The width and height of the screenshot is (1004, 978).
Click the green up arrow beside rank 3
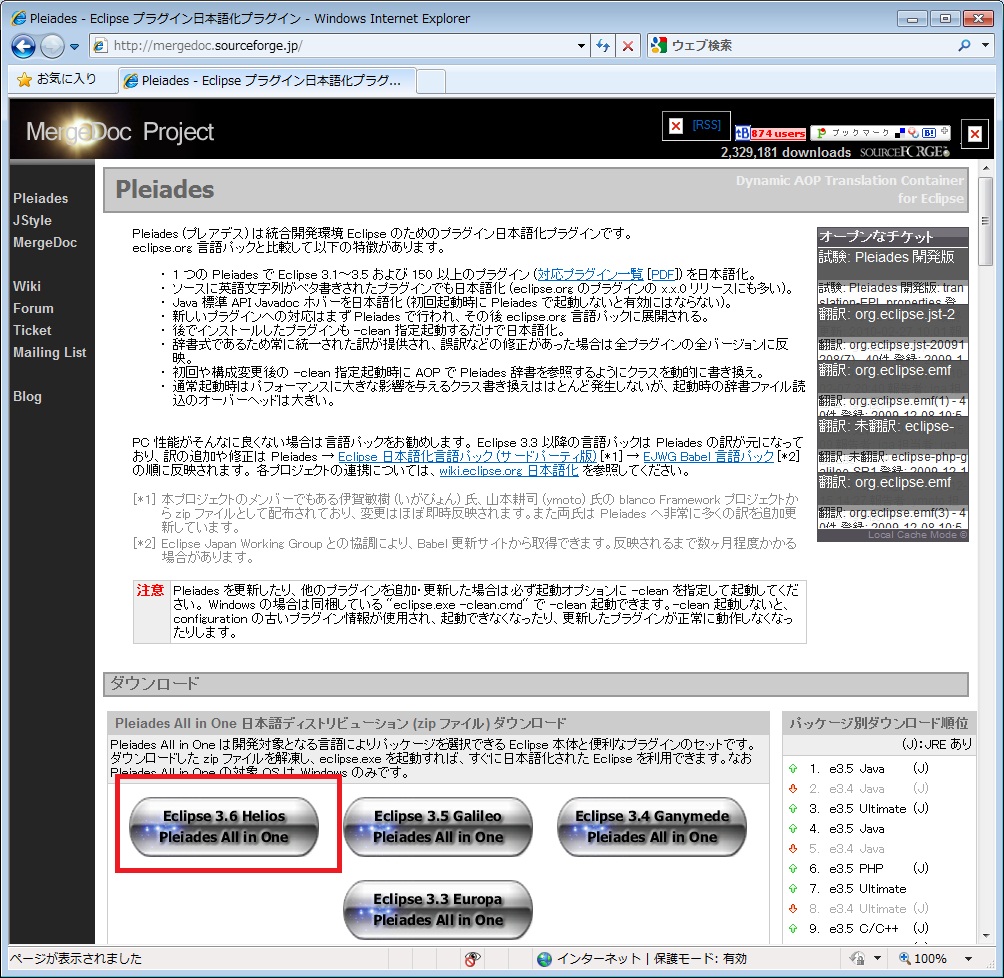click(793, 809)
